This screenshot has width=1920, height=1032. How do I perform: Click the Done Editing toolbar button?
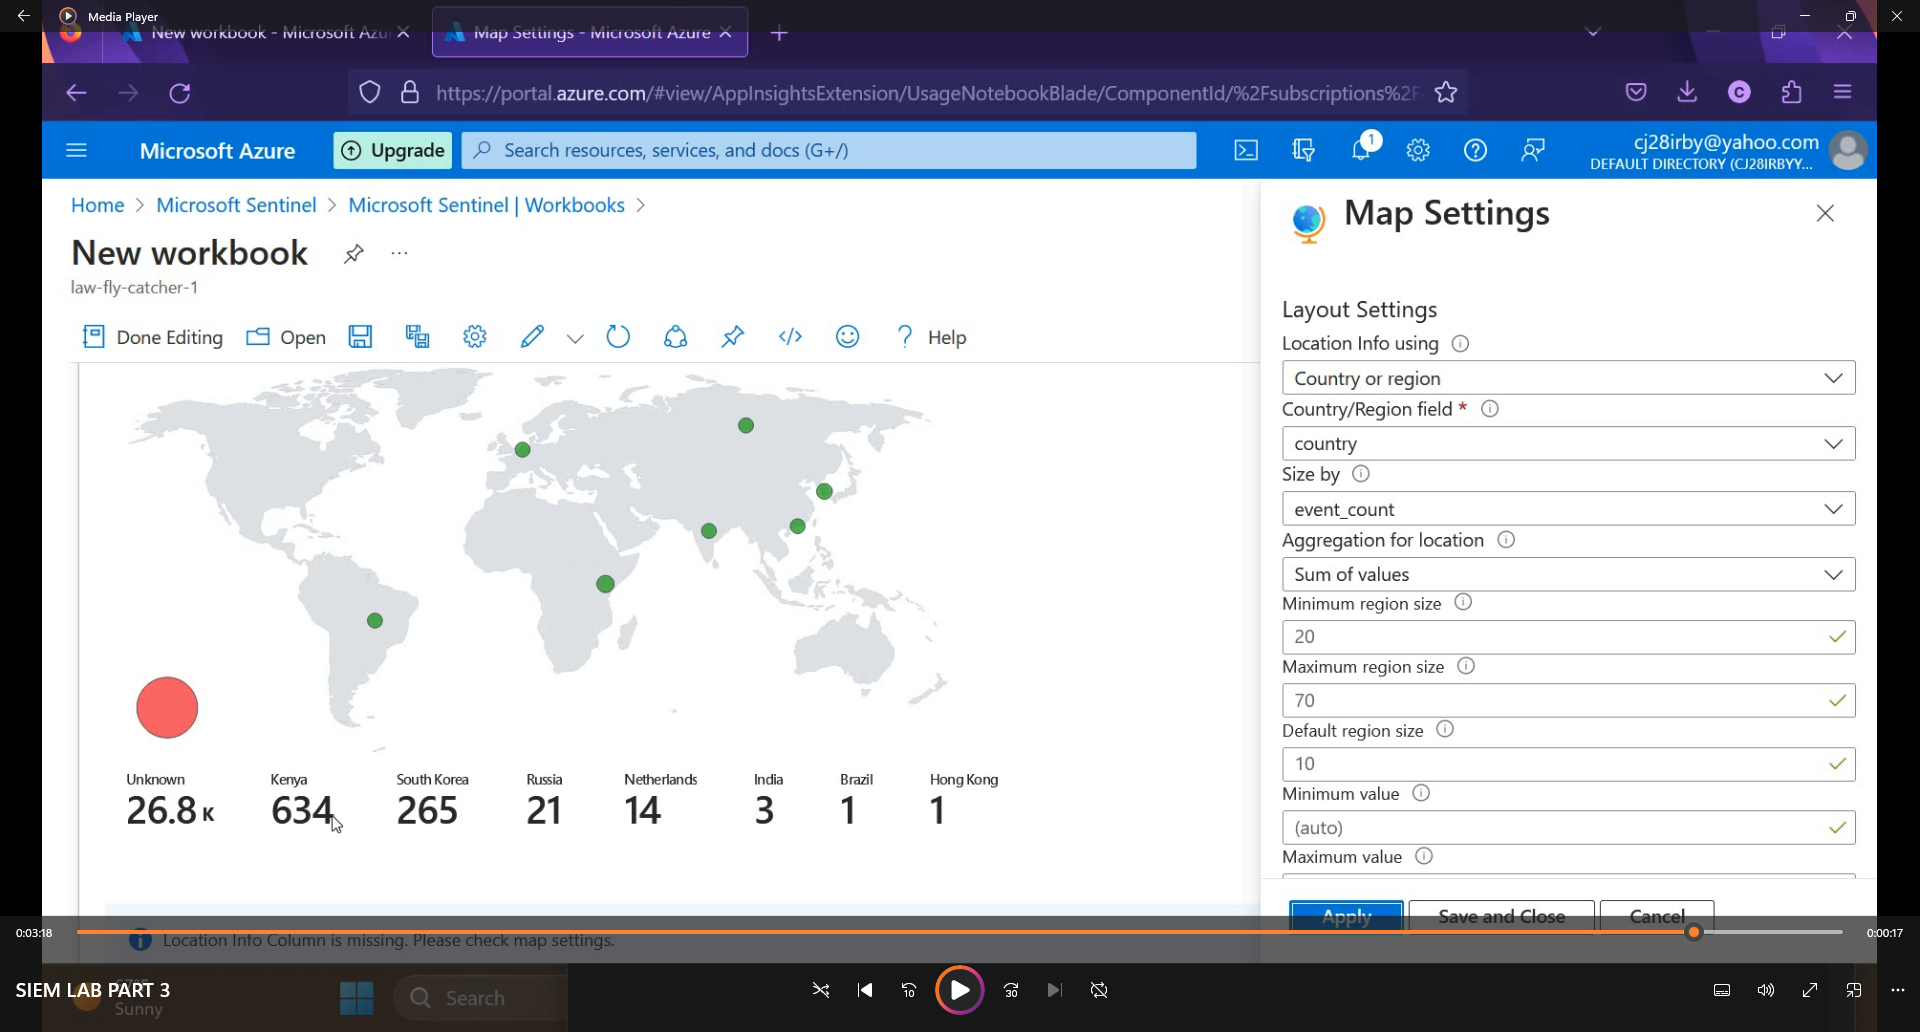pyautogui.click(x=153, y=337)
